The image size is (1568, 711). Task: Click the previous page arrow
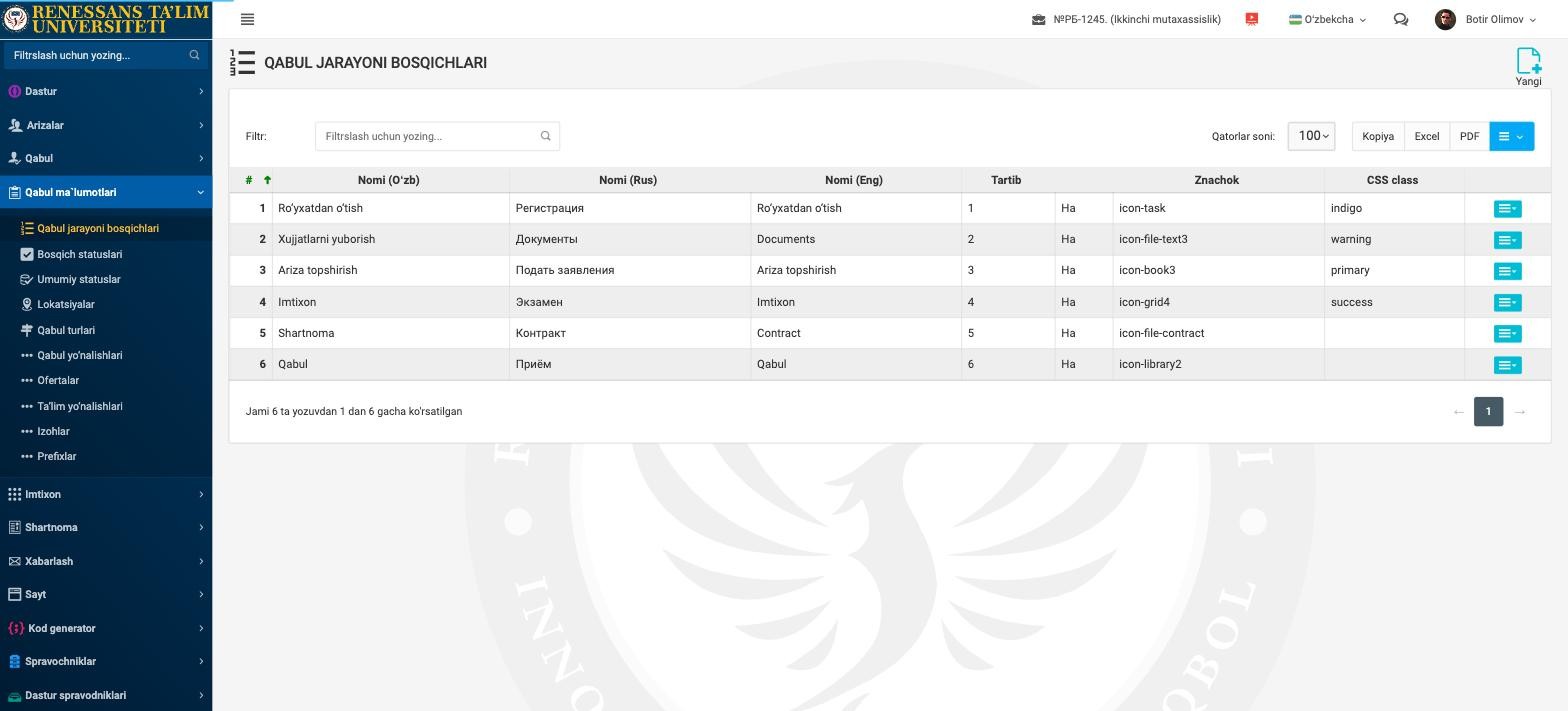[x=1458, y=411]
